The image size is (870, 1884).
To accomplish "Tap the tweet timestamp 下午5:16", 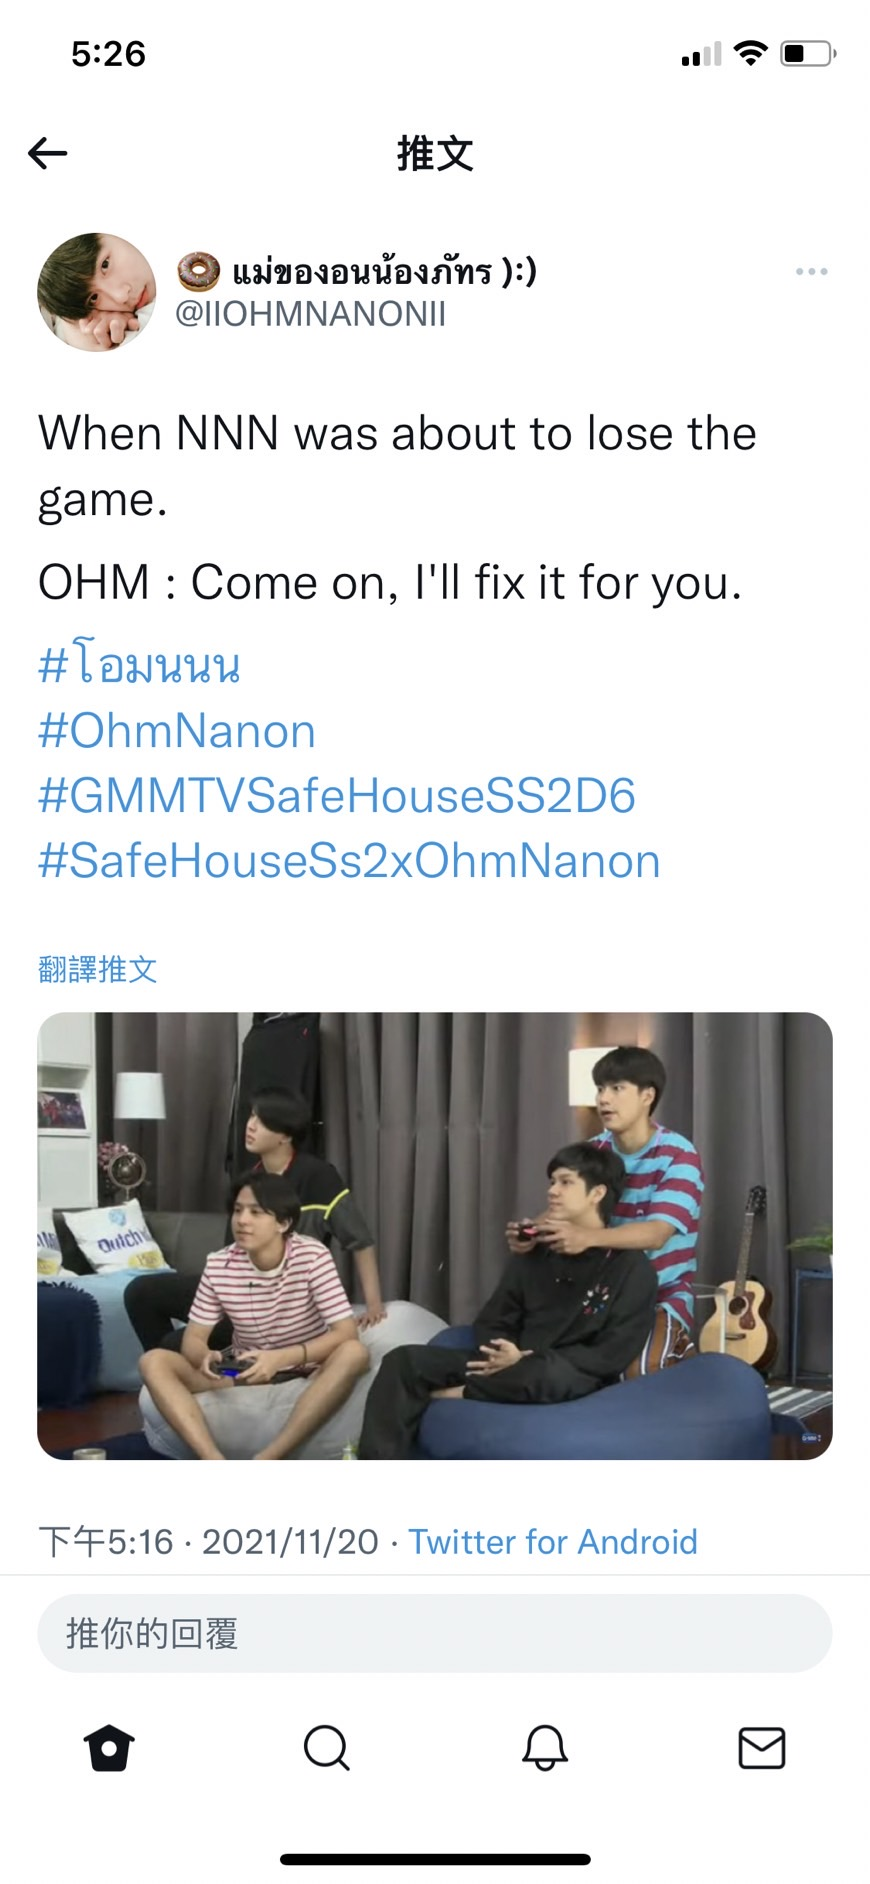I will click(x=106, y=1542).
